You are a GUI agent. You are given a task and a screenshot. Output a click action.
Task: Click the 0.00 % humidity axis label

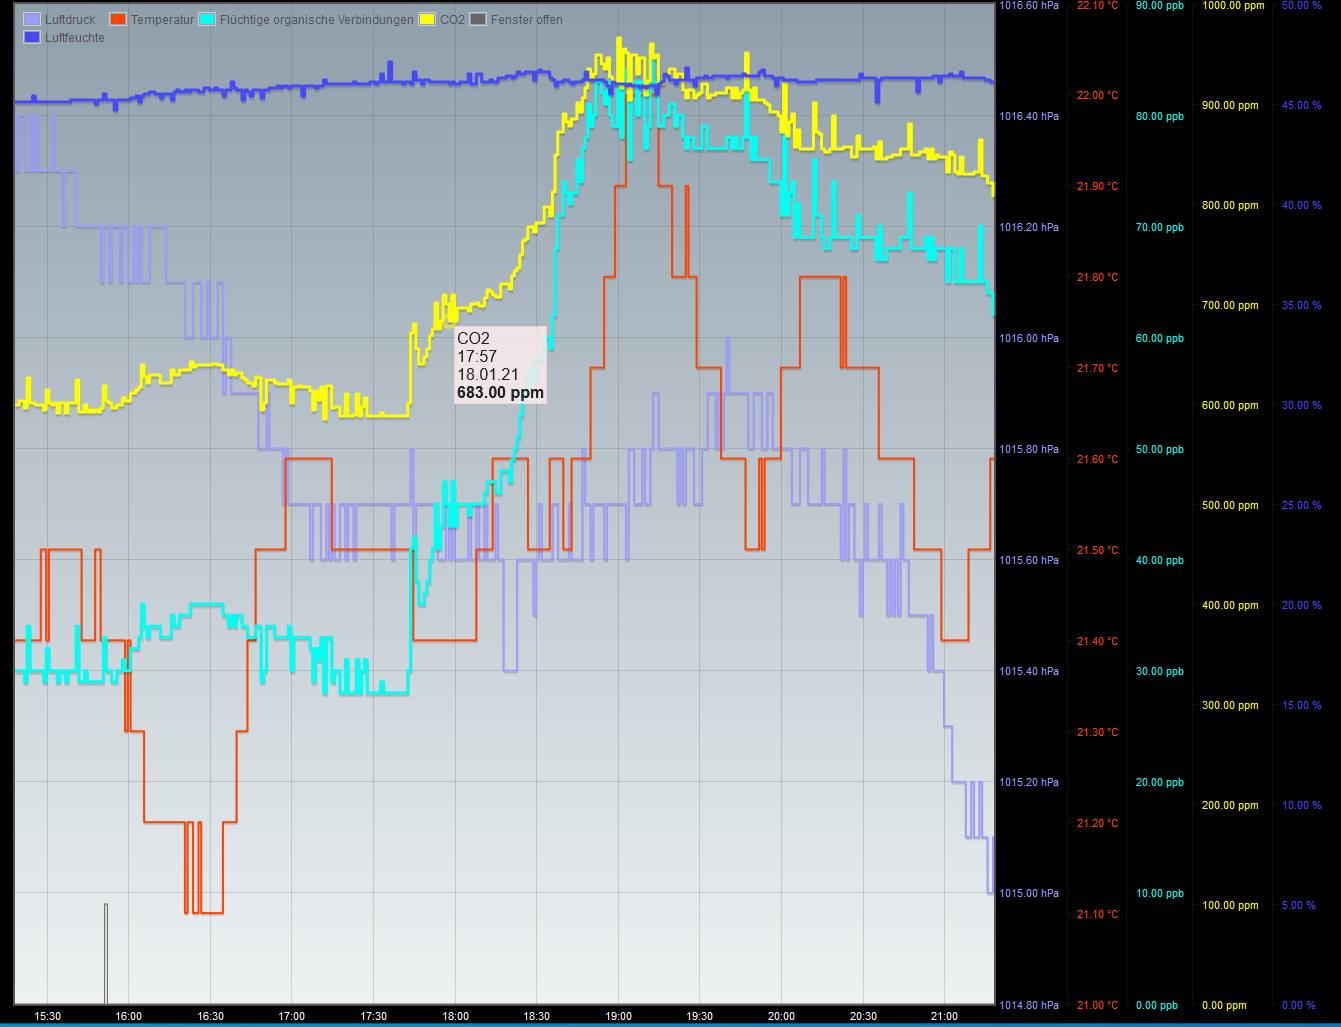pyautogui.click(x=1299, y=1005)
